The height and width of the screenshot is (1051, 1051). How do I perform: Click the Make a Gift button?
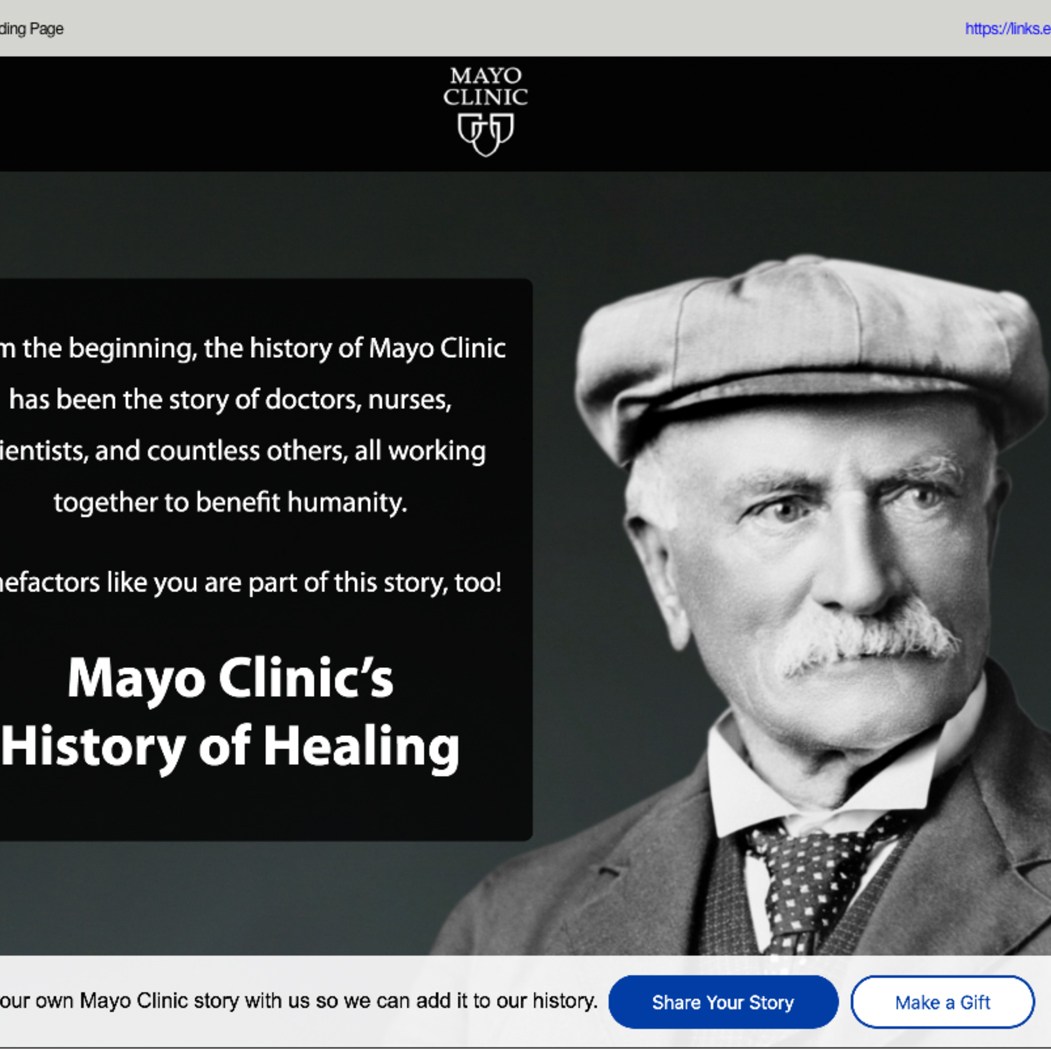[x=942, y=1002]
